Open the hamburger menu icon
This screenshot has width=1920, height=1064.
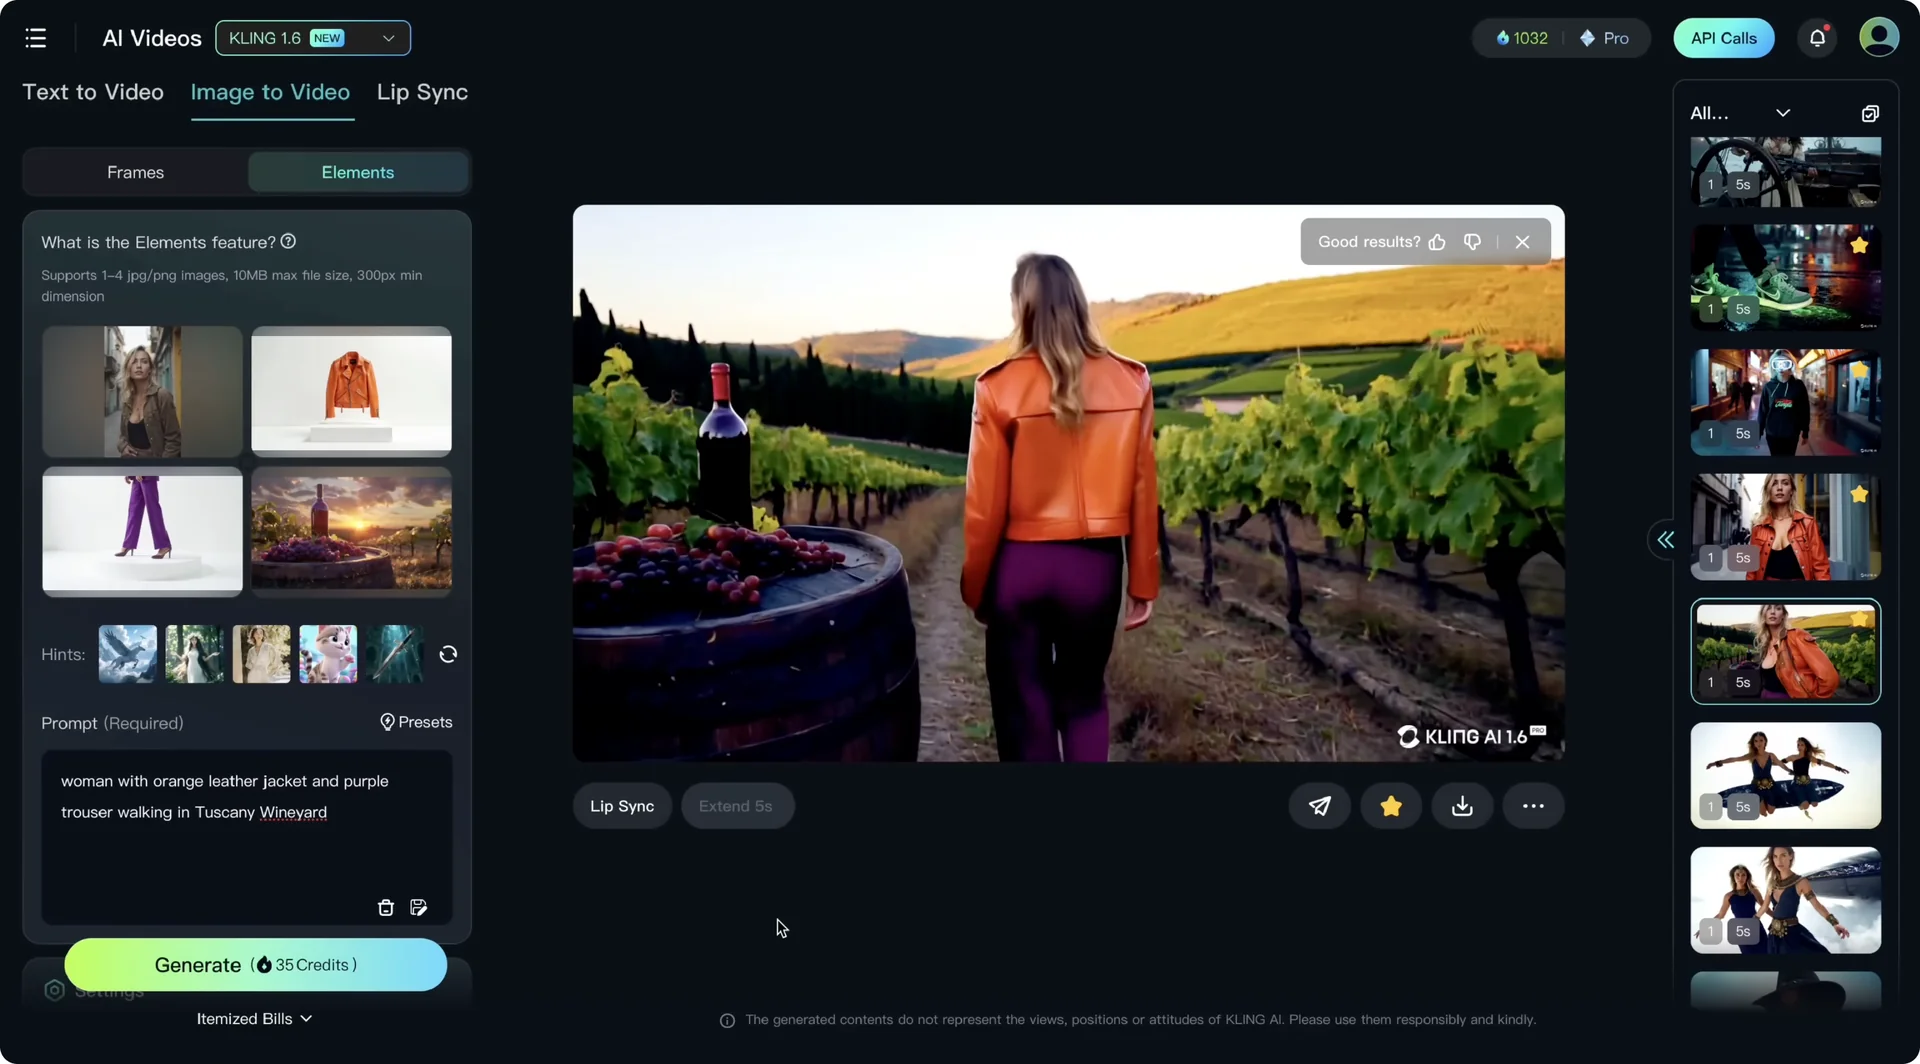pos(36,38)
